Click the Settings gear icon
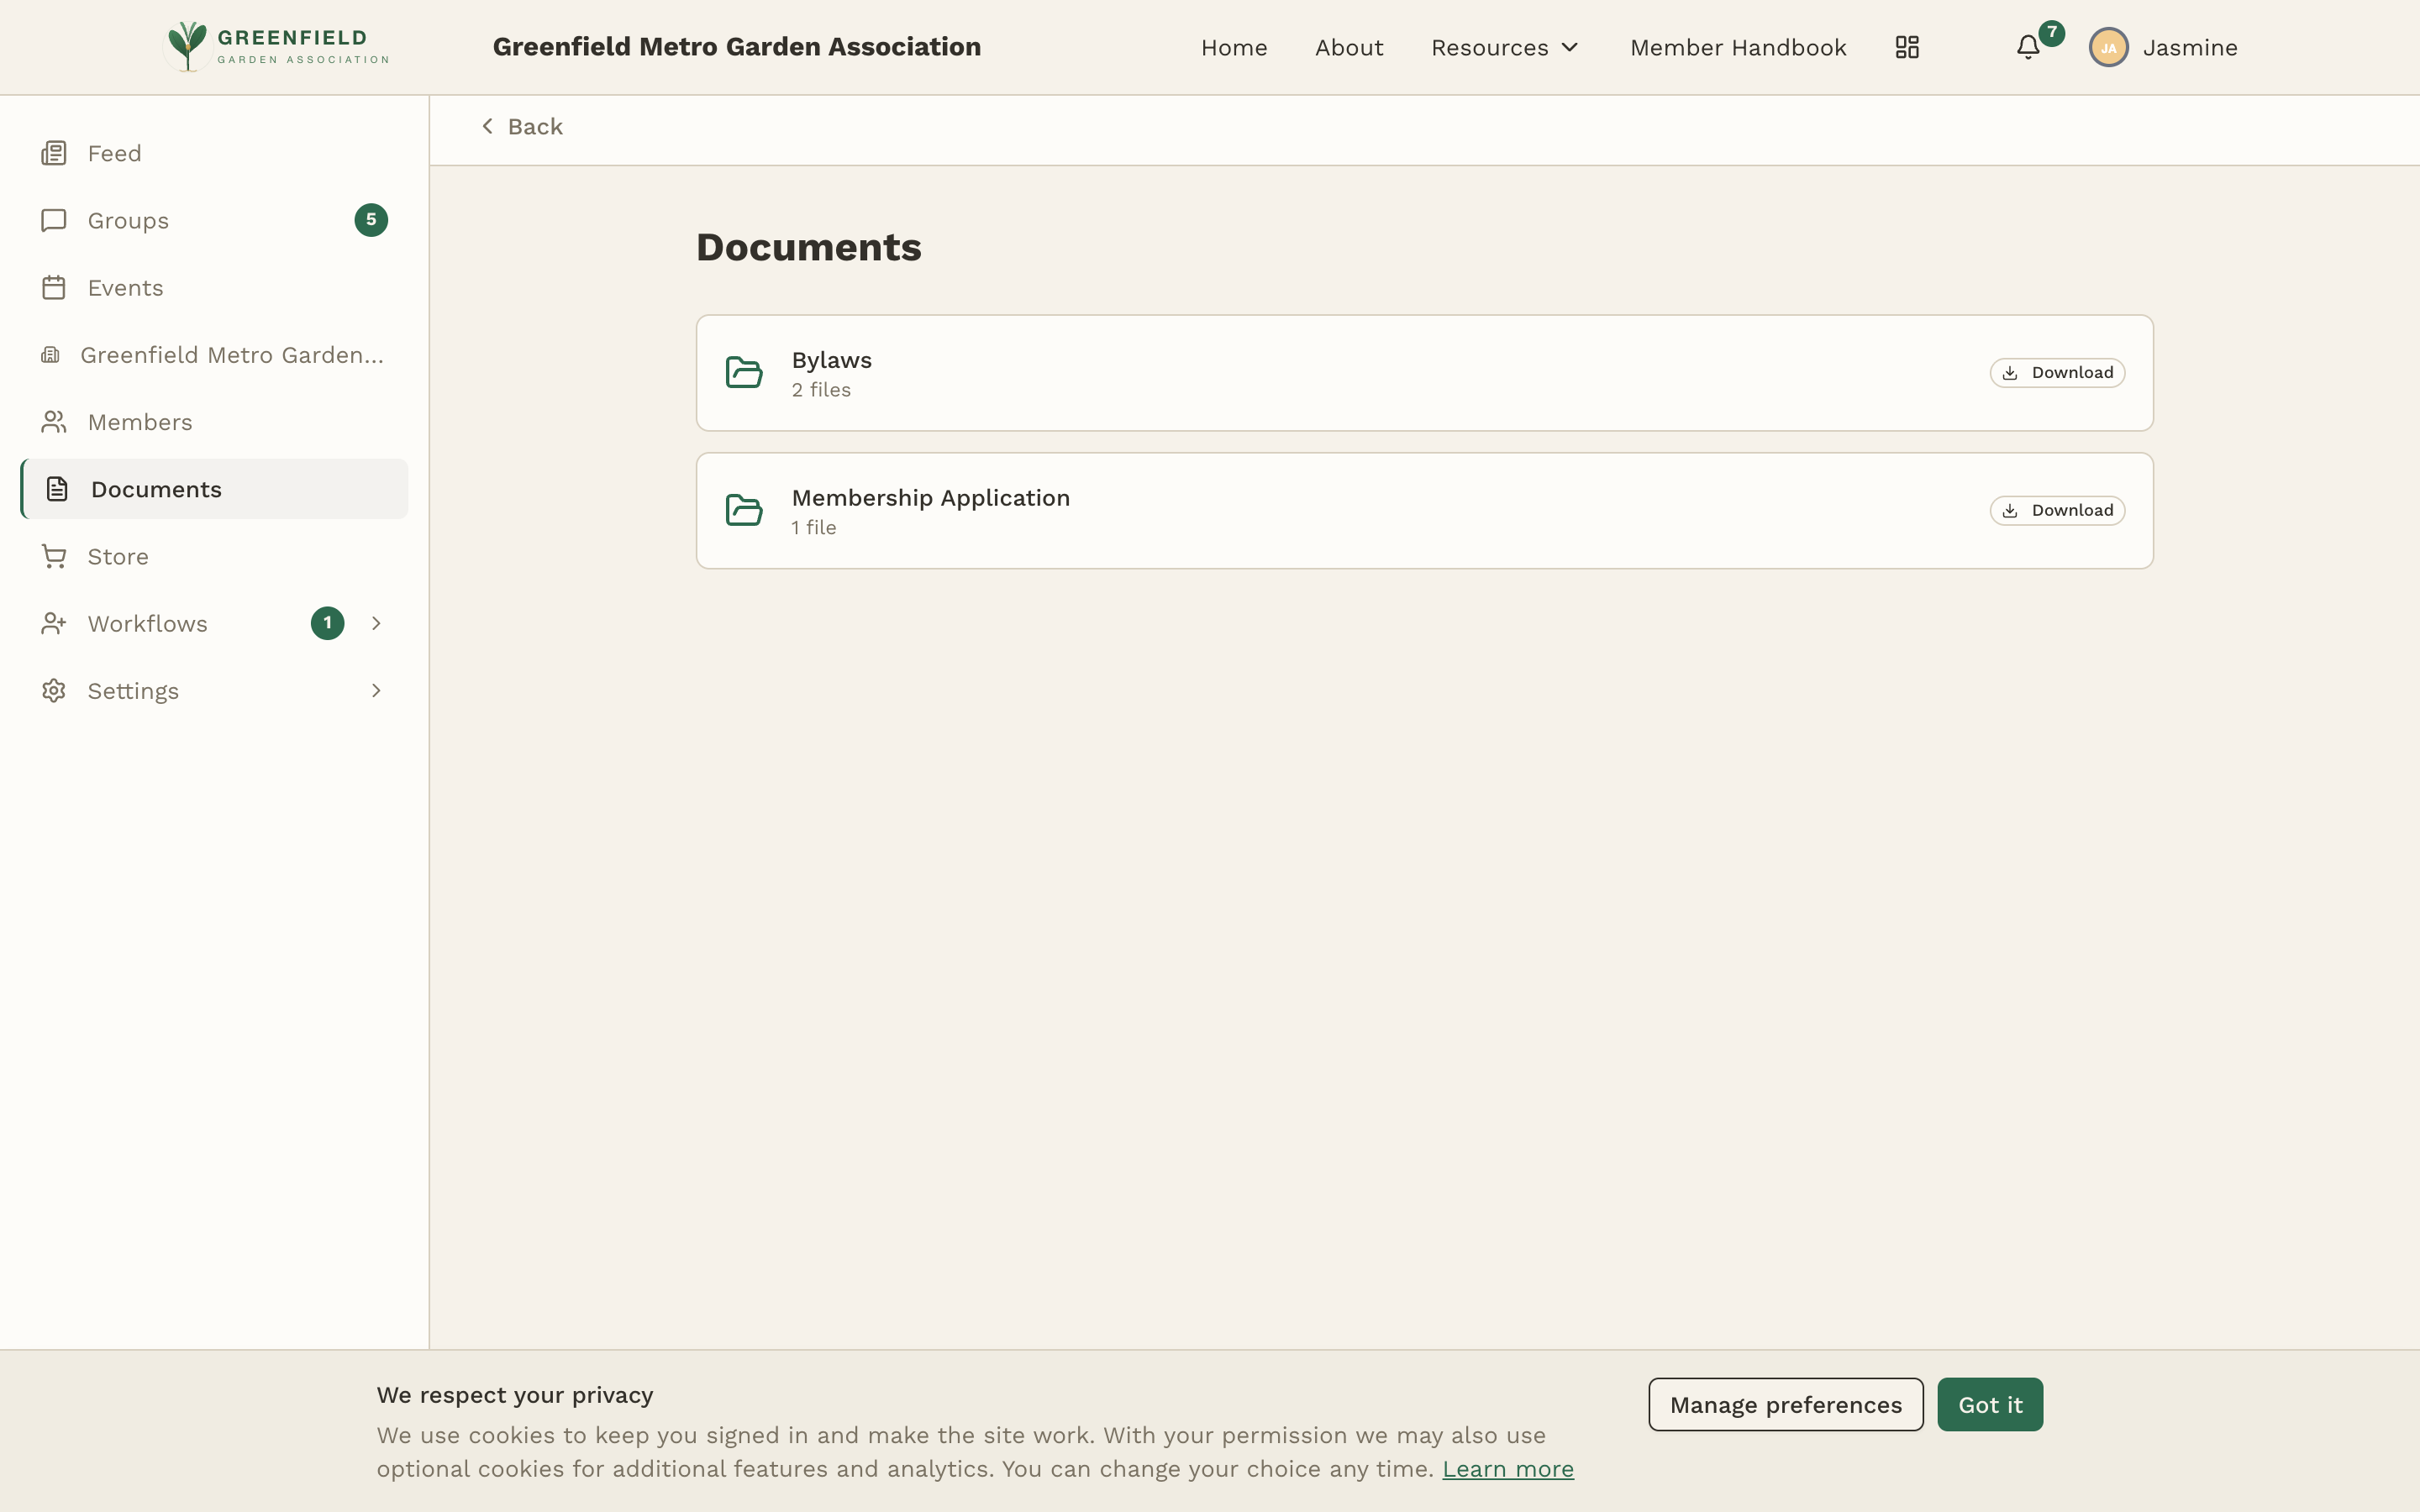Image resolution: width=2420 pixels, height=1512 pixels. pyautogui.click(x=54, y=691)
